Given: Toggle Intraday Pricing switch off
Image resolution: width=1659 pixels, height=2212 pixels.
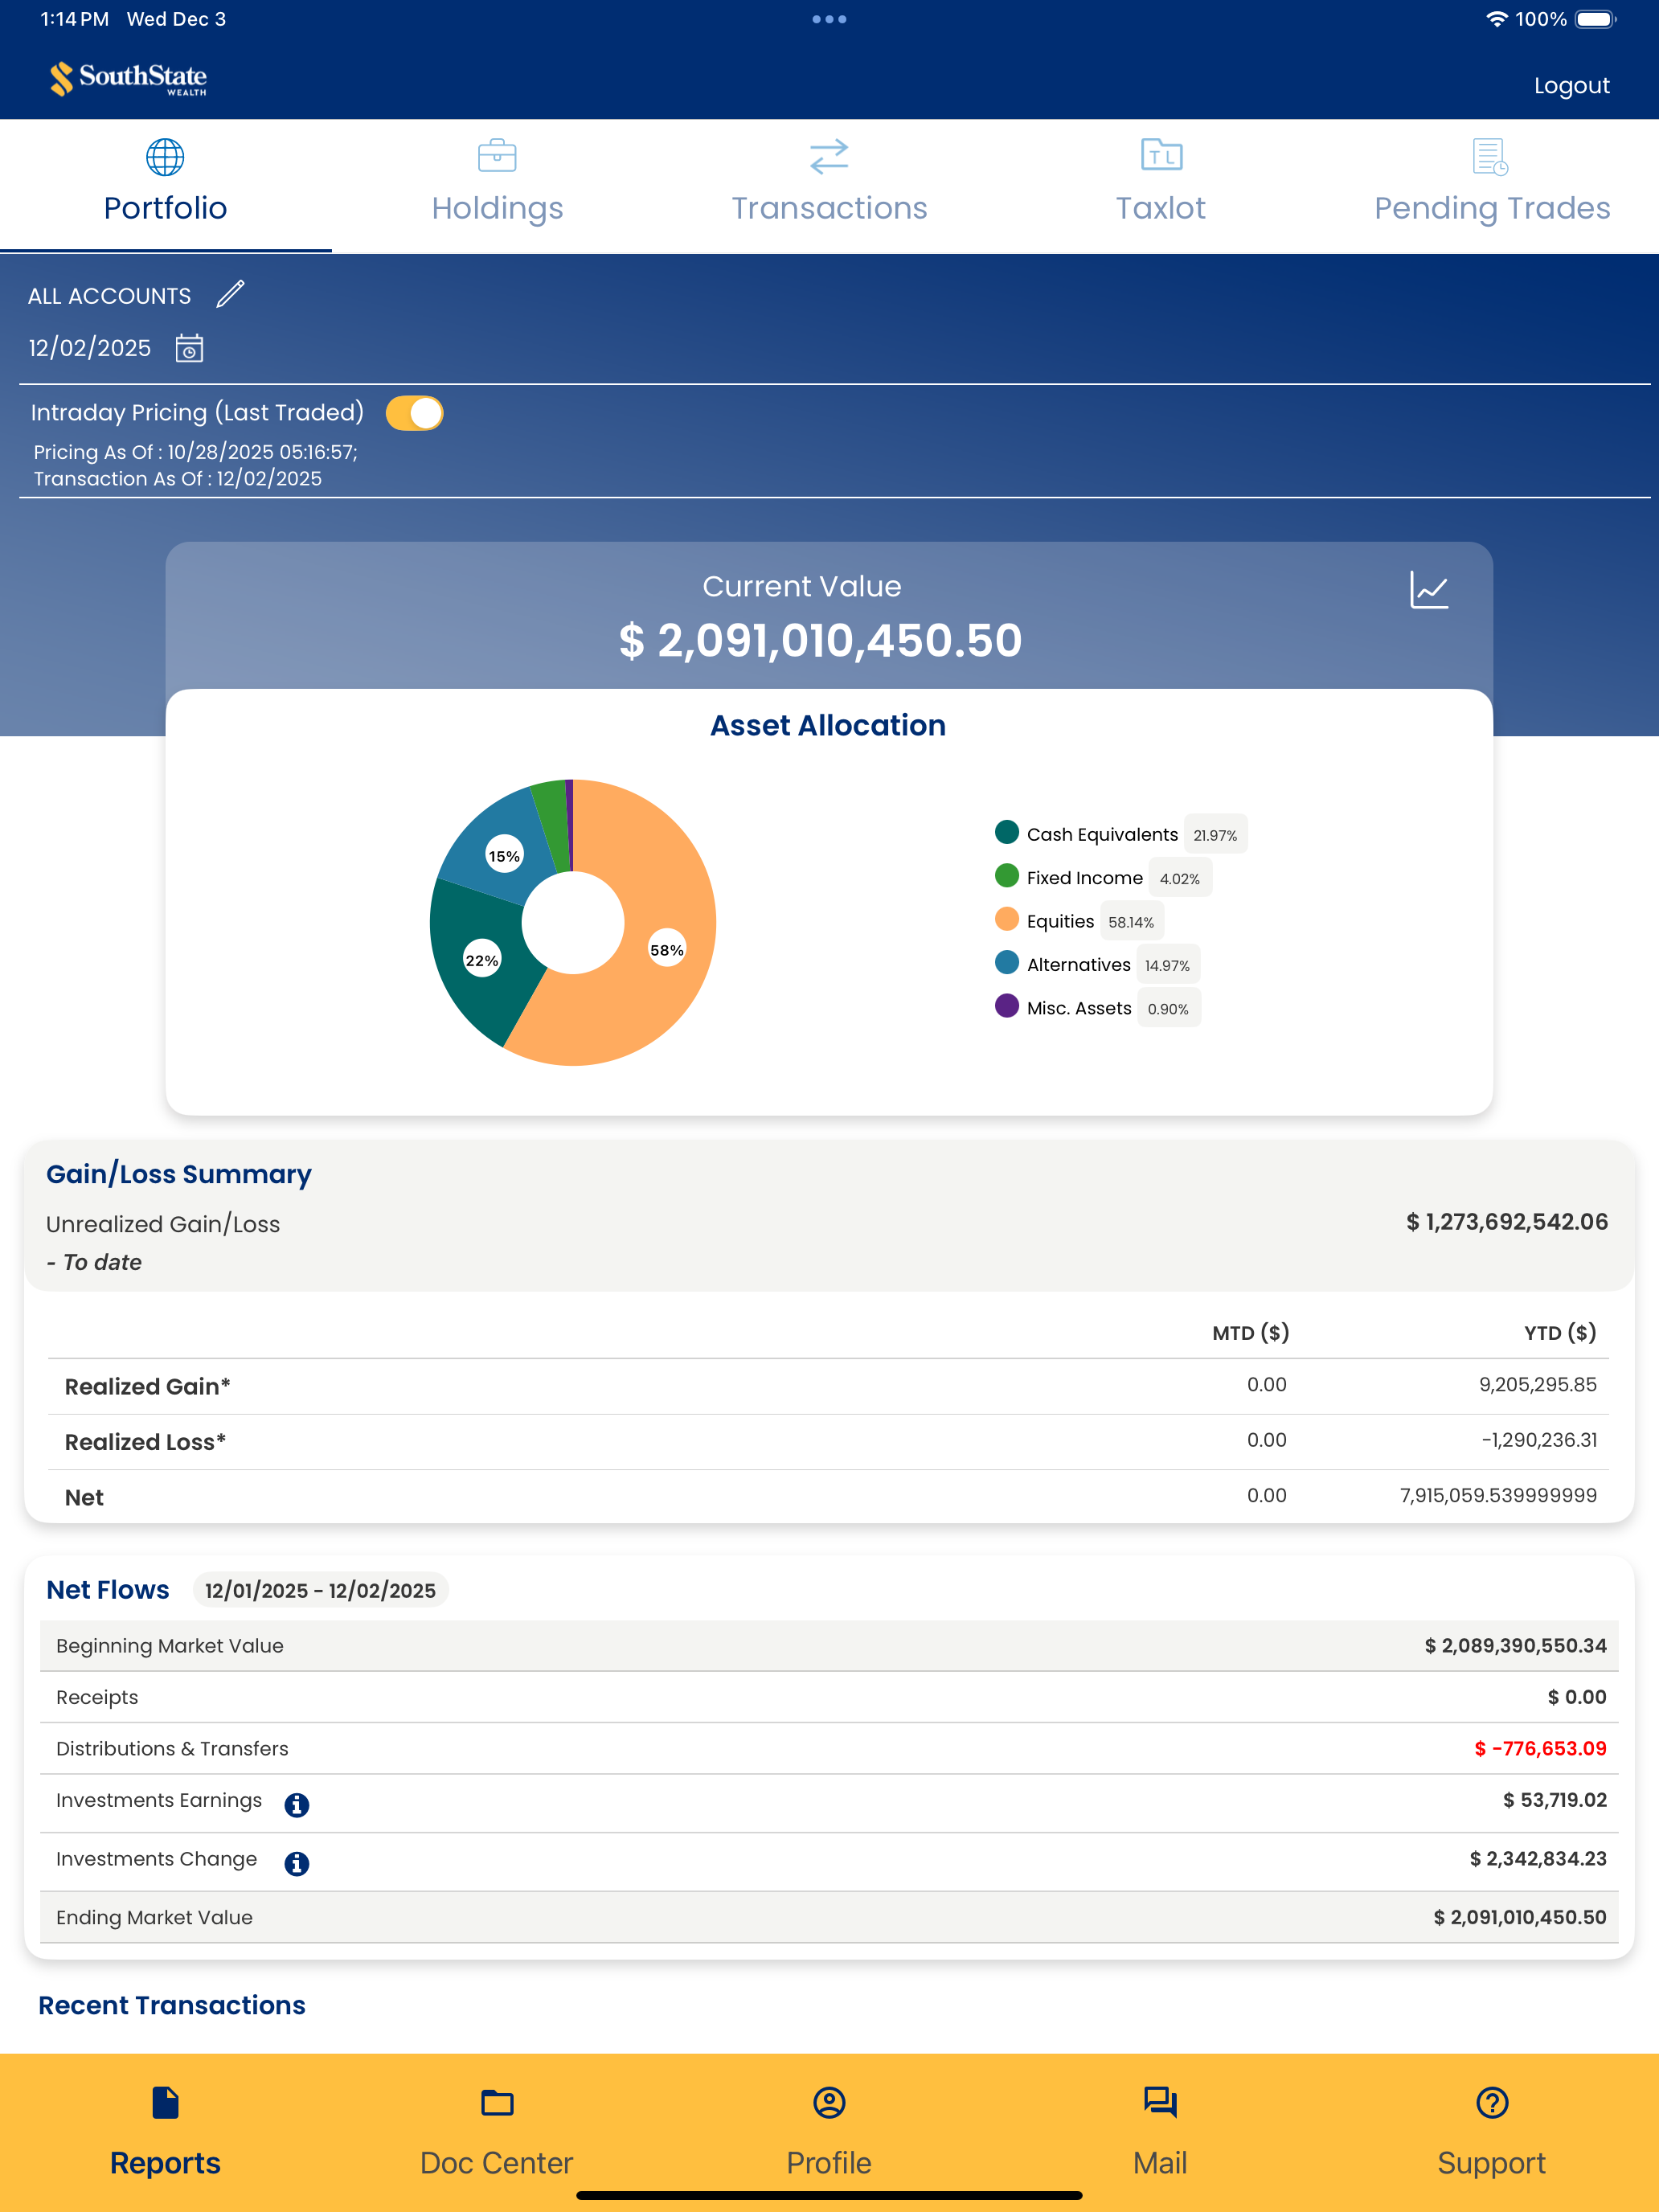Looking at the screenshot, I should point(414,413).
